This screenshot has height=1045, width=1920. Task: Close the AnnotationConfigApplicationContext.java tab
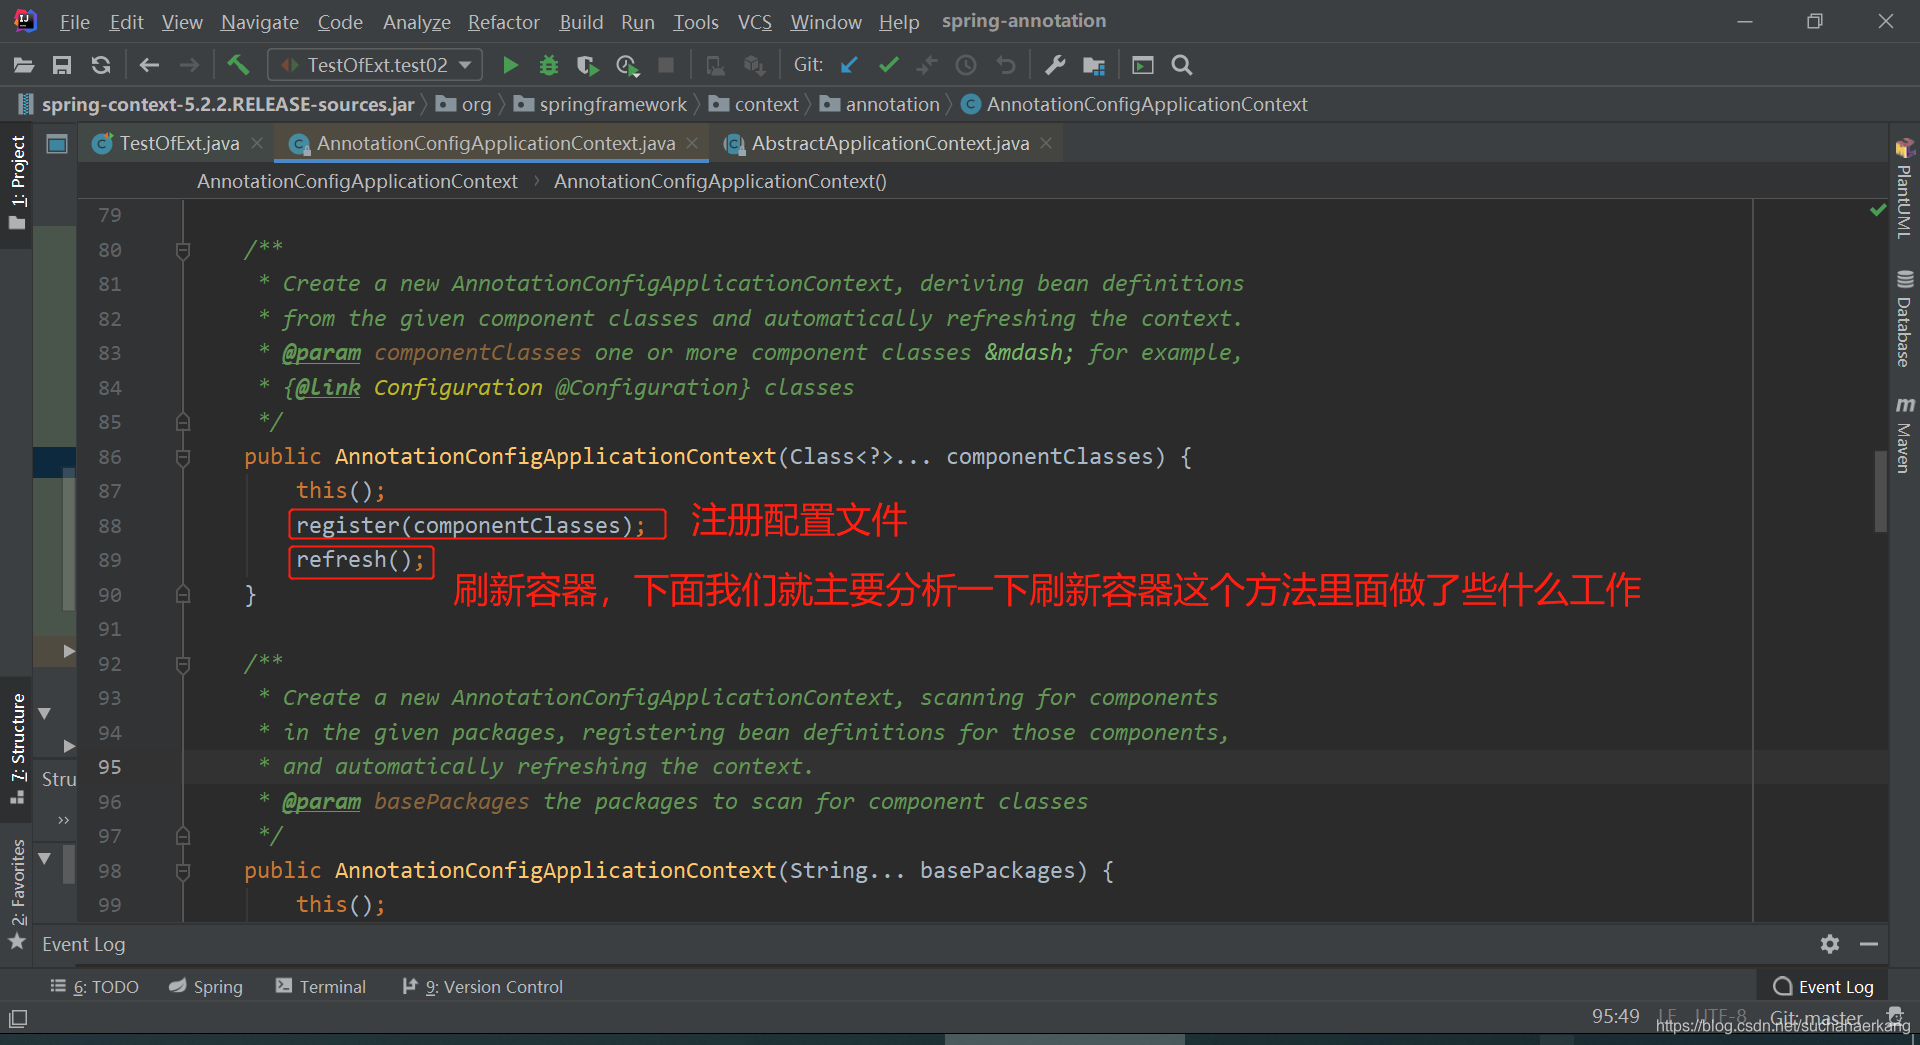coord(692,144)
